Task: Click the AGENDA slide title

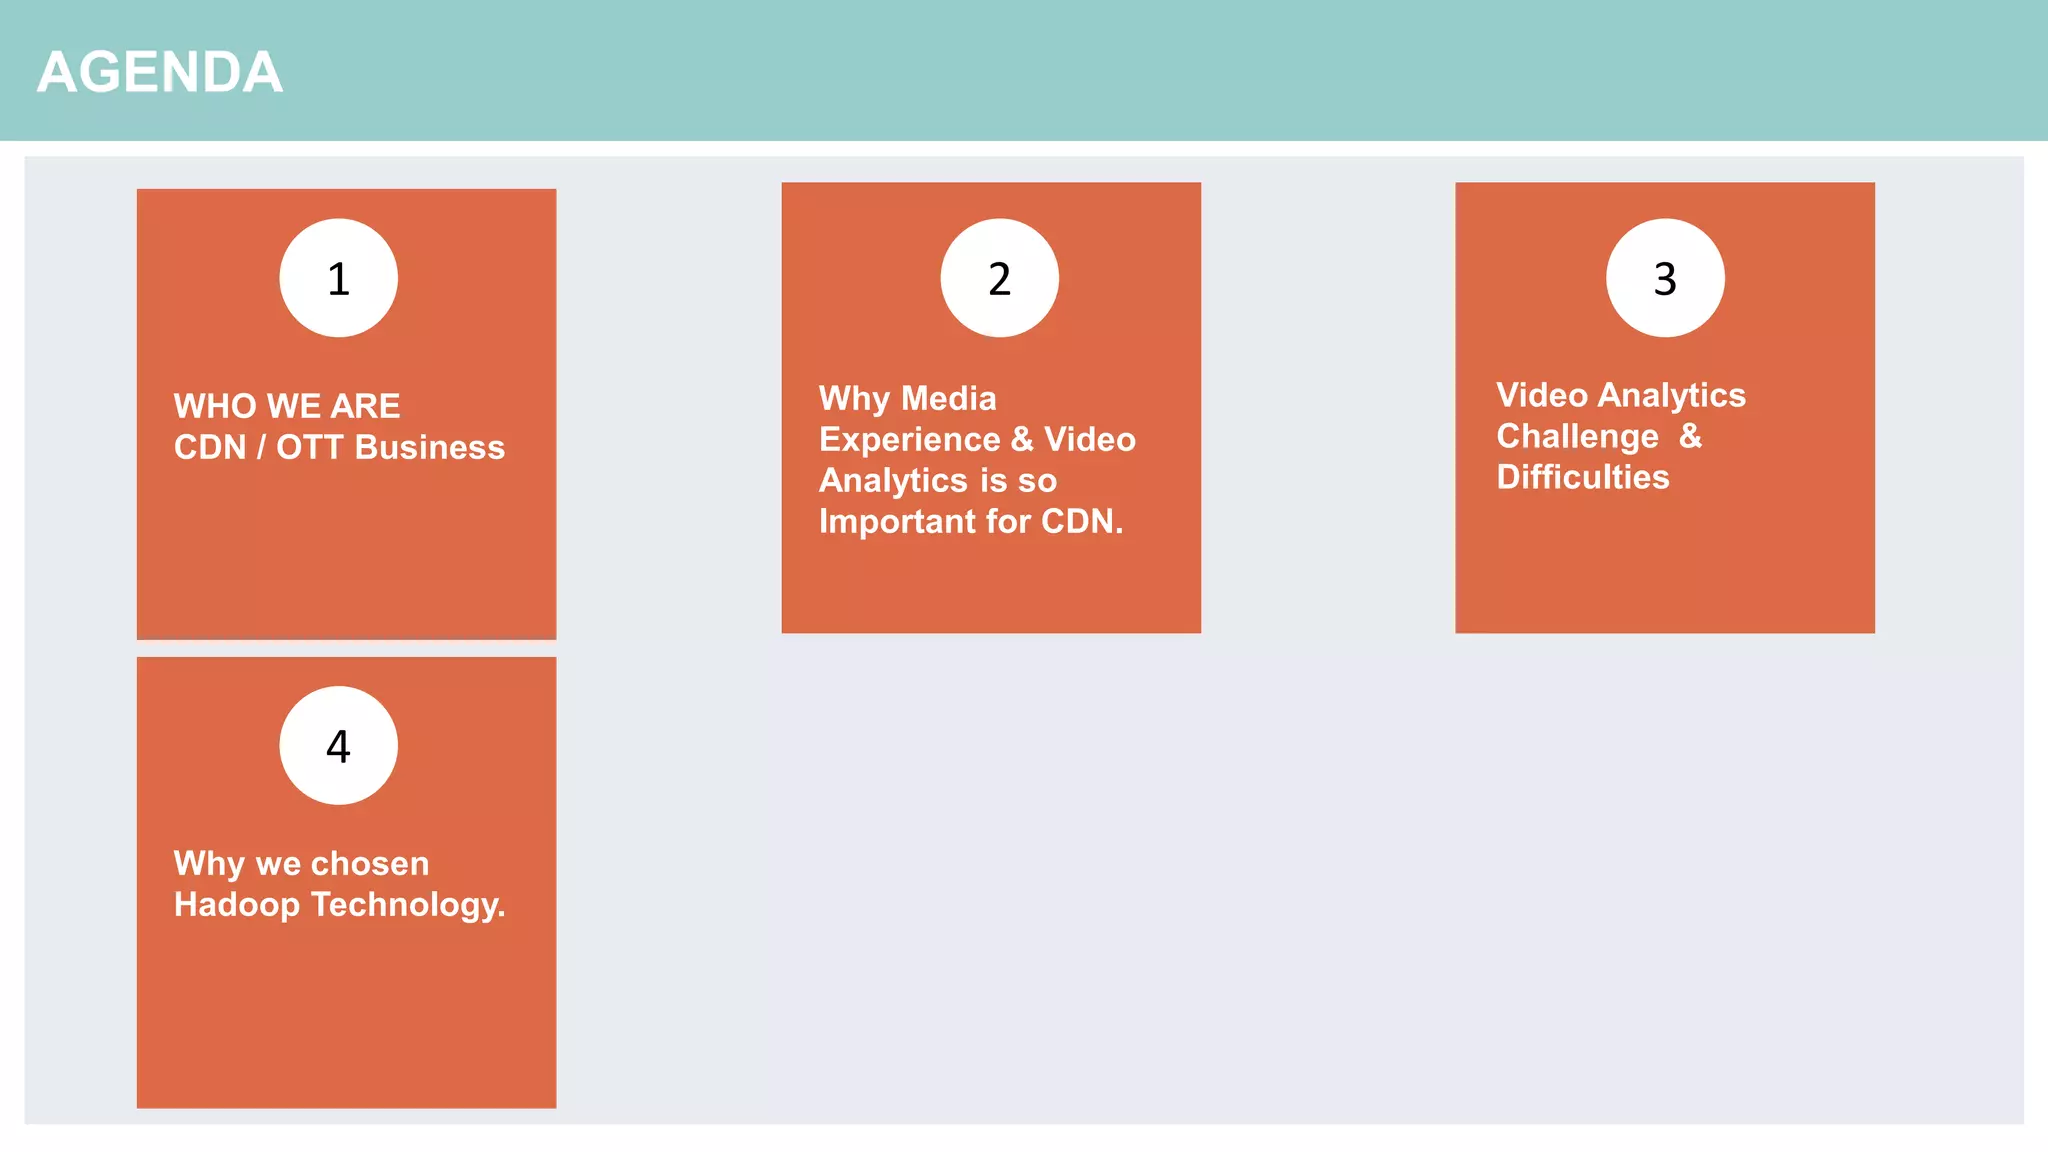Action: (x=160, y=72)
